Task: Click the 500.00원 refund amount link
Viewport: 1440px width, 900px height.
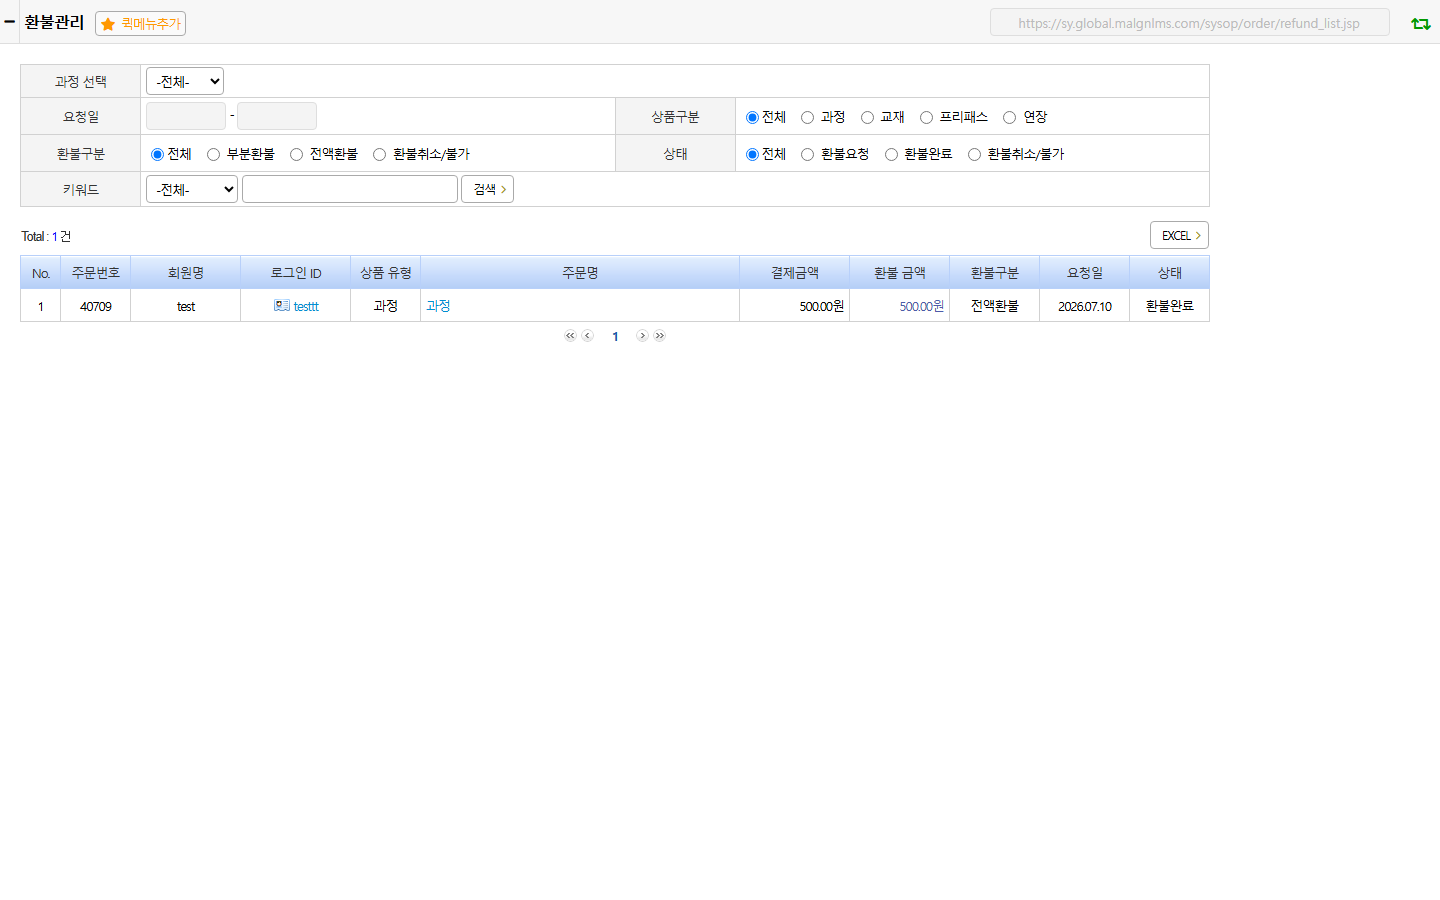Action: [921, 306]
